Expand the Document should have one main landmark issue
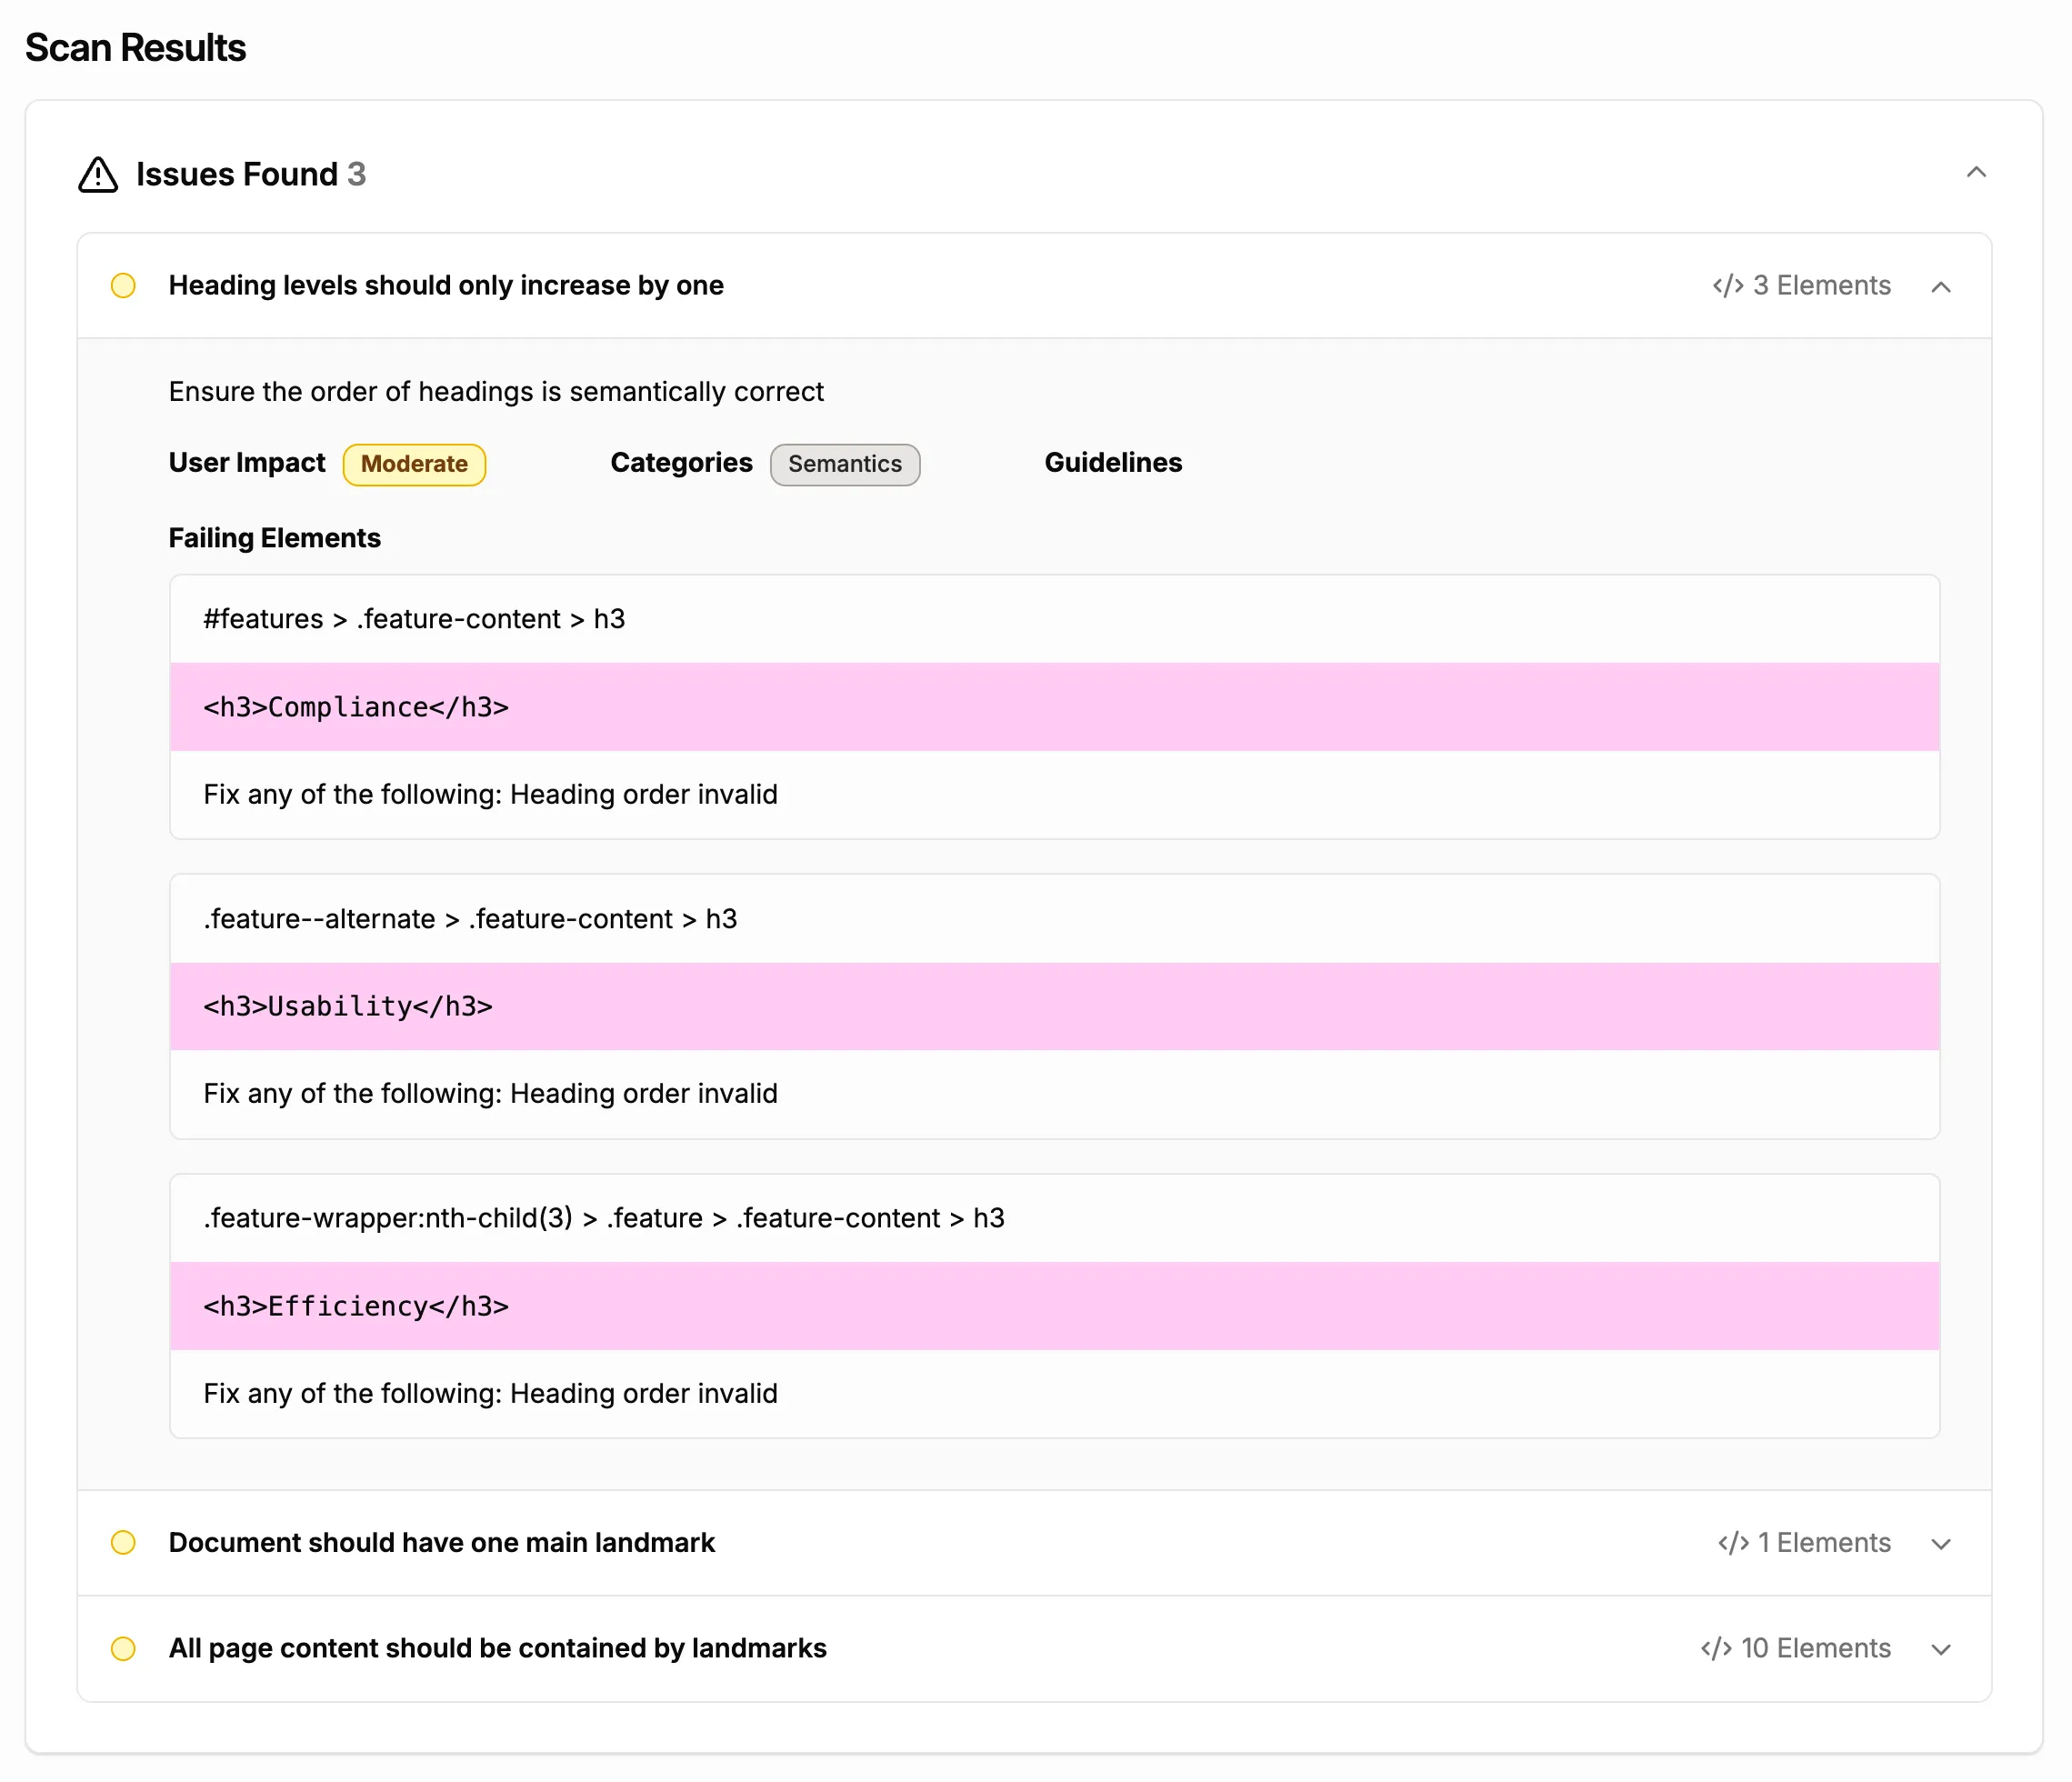This screenshot has width=2072, height=1782. pyautogui.click(x=1941, y=1543)
